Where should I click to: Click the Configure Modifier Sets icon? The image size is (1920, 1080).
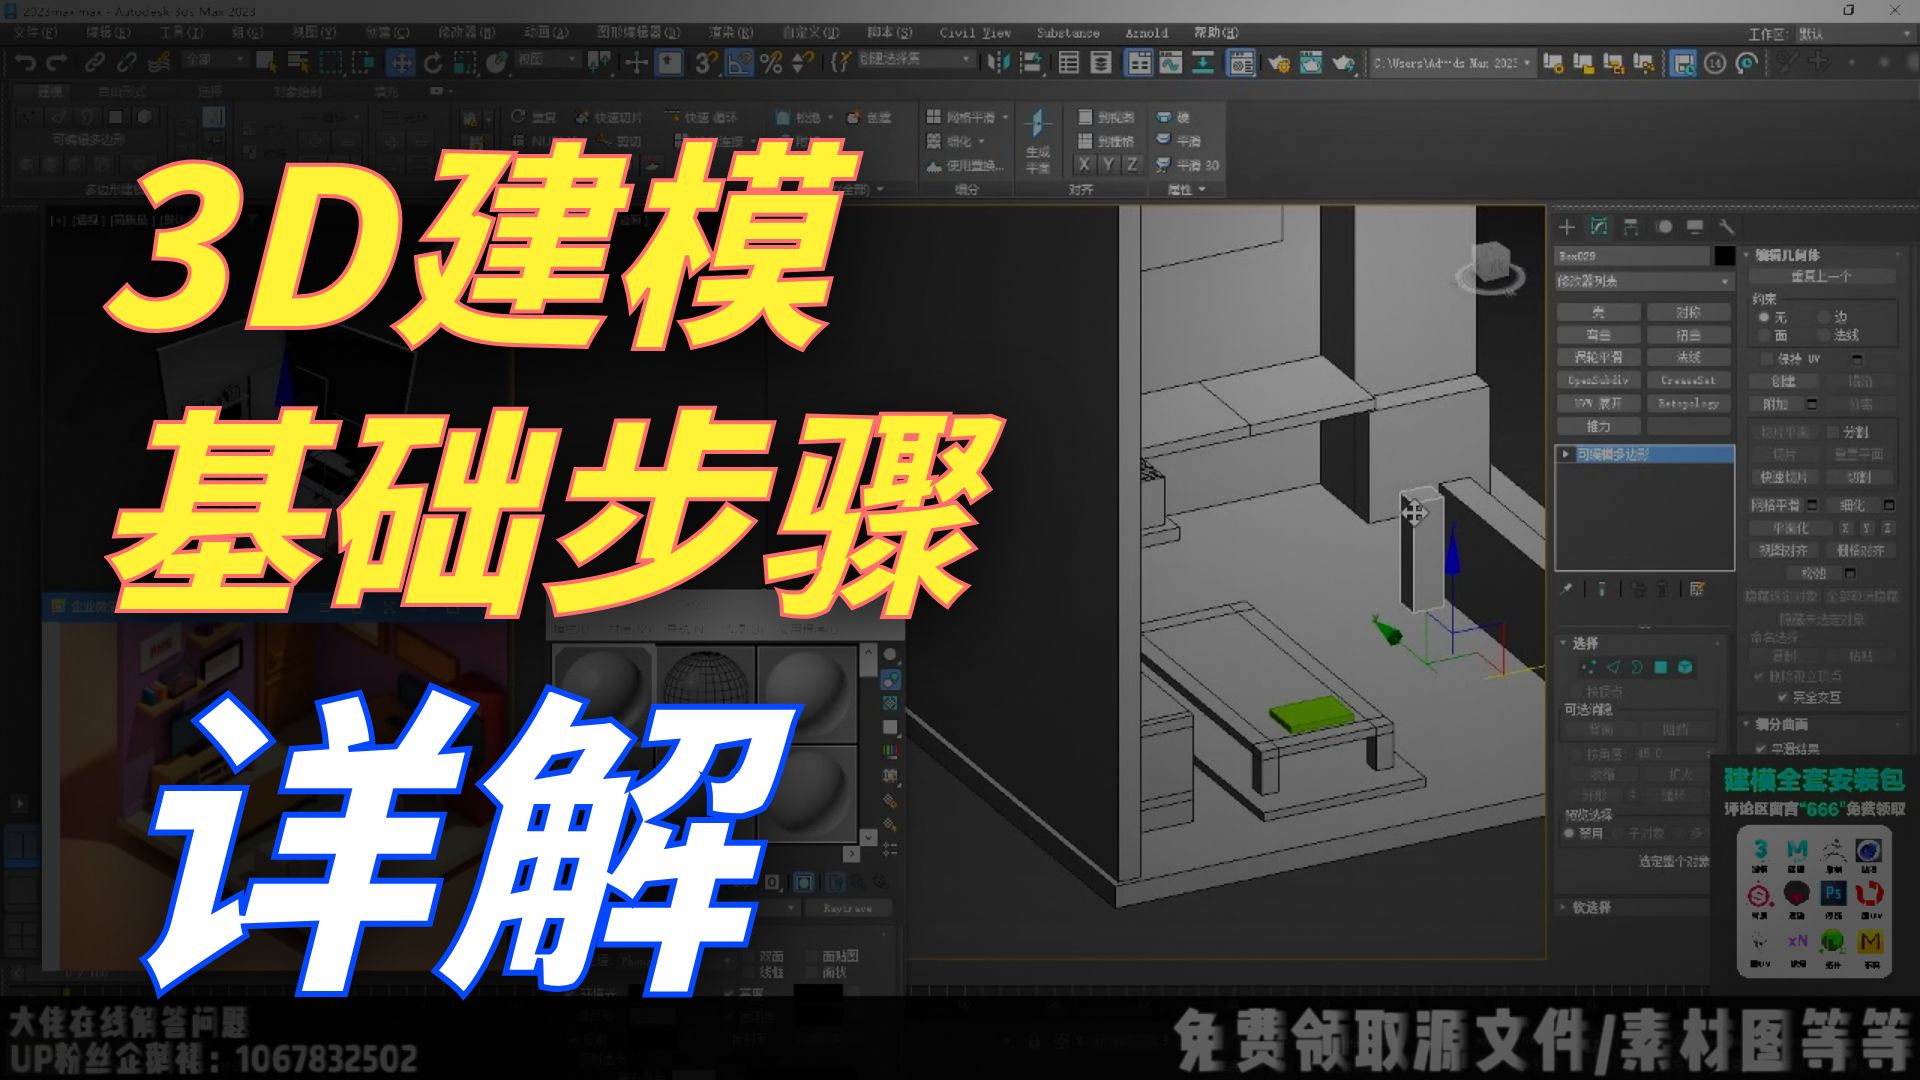click(1697, 589)
